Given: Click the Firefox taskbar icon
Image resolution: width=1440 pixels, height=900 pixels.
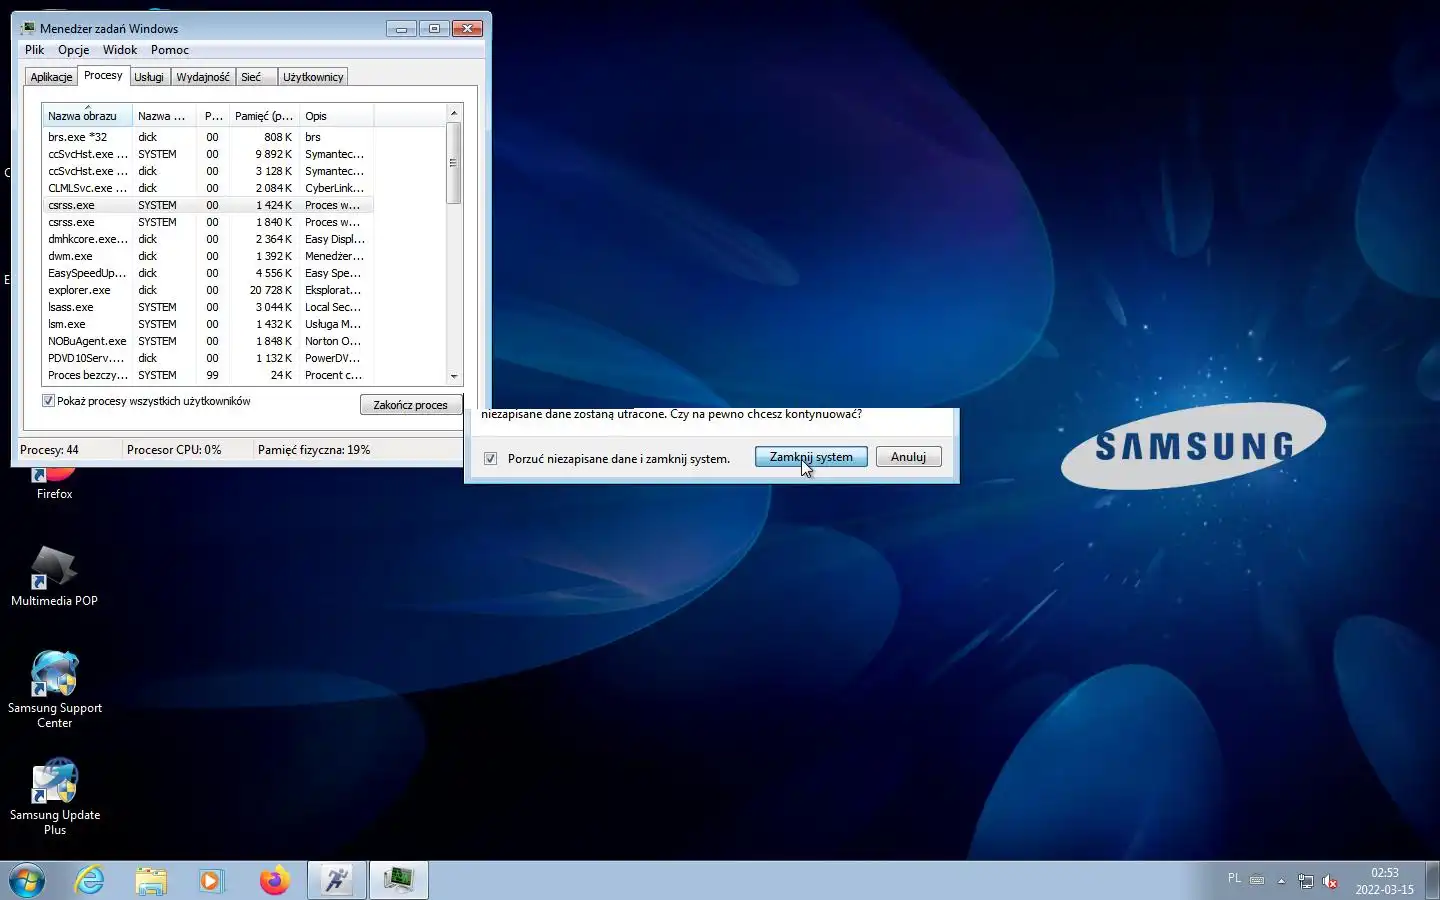Looking at the screenshot, I should pos(274,880).
